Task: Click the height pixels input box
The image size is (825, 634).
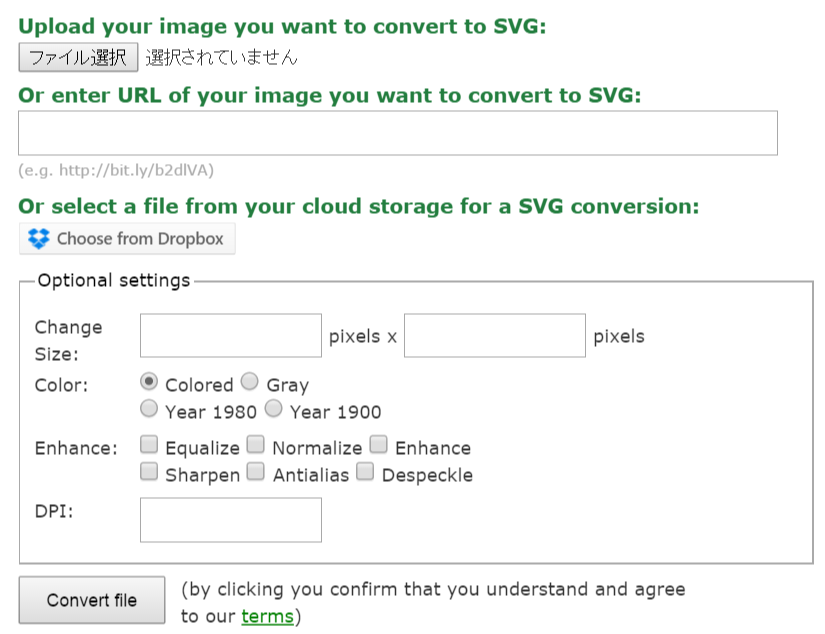Action: [494, 336]
